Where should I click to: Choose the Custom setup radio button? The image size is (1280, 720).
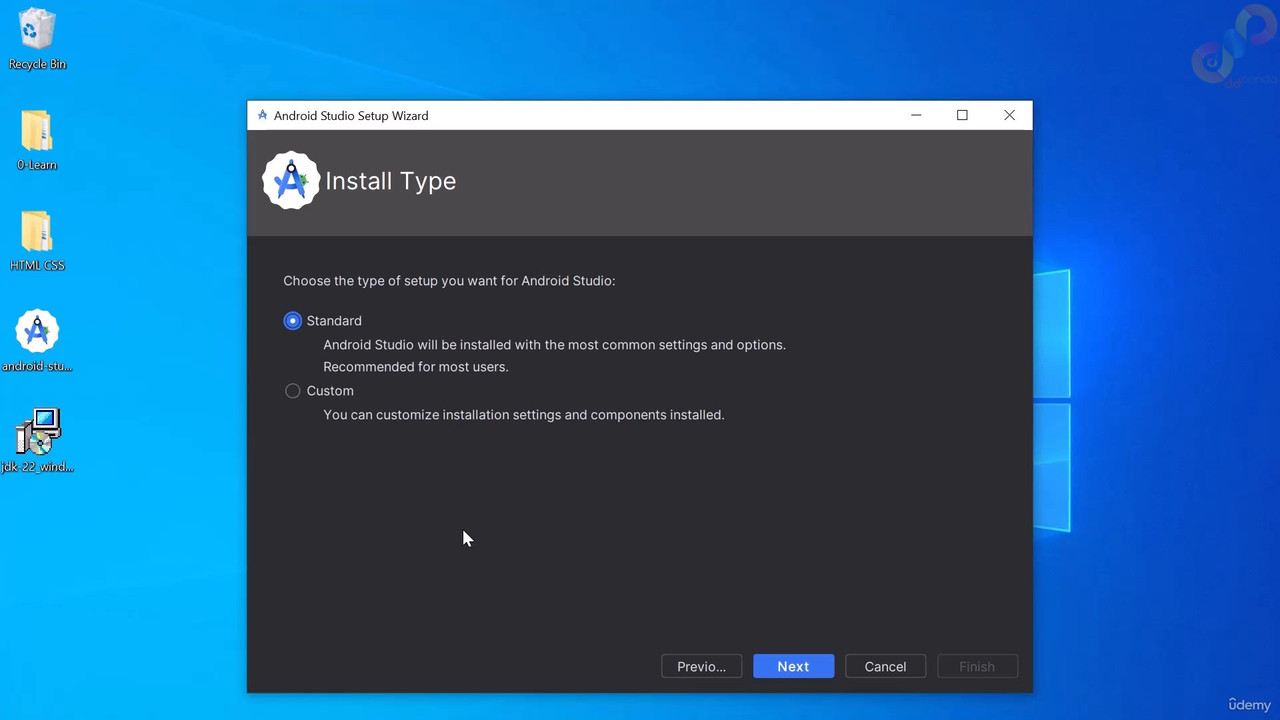coord(292,391)
